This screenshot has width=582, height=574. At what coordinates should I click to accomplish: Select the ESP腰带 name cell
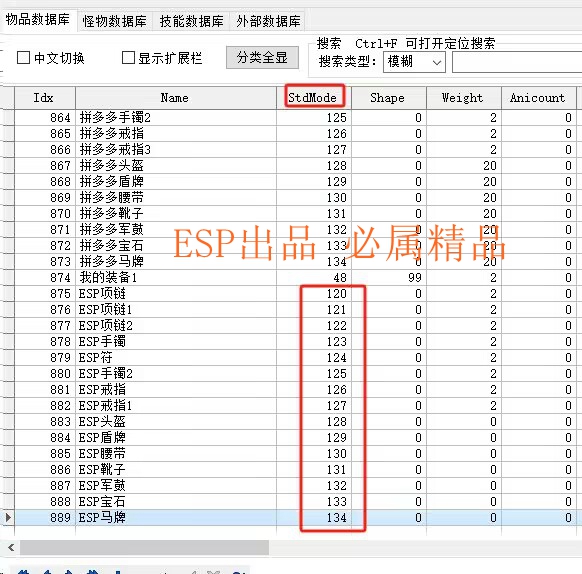176,453
